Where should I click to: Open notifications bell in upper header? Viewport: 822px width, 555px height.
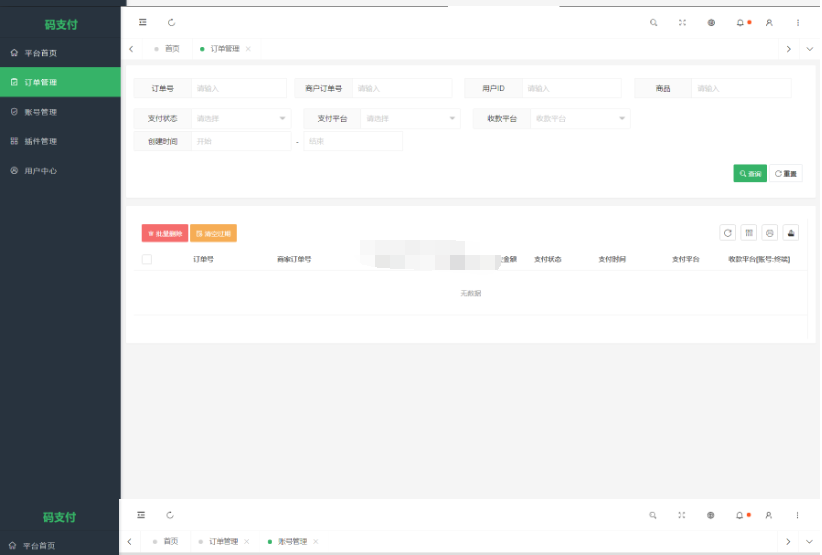pyautogui.click(x=740, y=23)
